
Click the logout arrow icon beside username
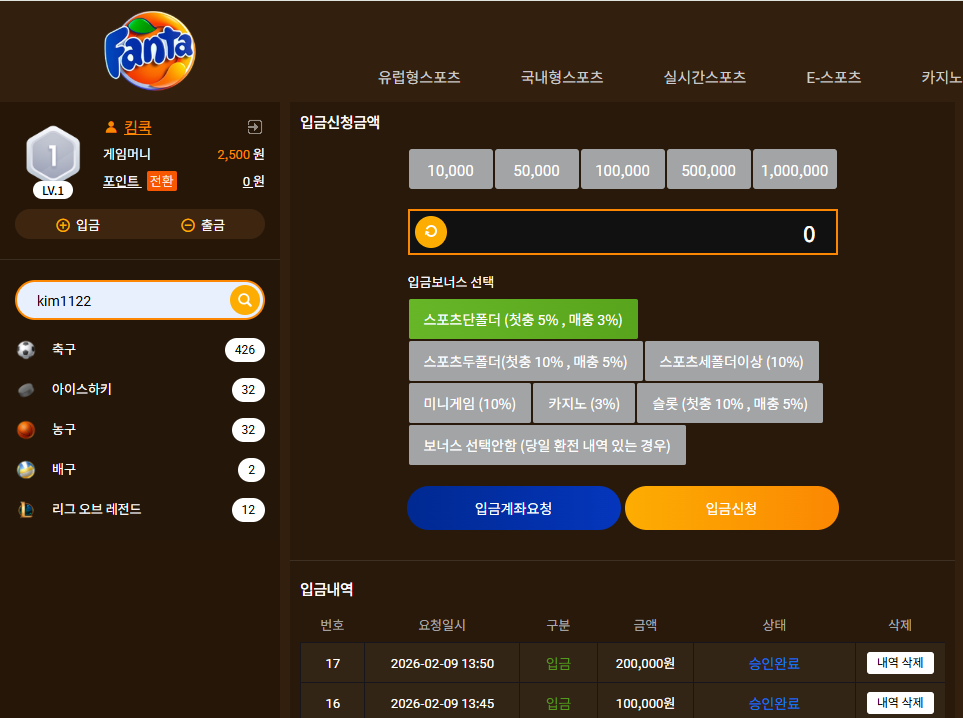pos(254,127)
